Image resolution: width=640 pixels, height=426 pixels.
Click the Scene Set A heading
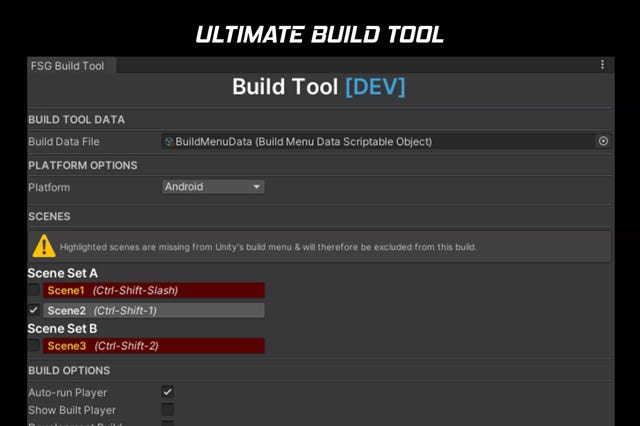[62, 273]
